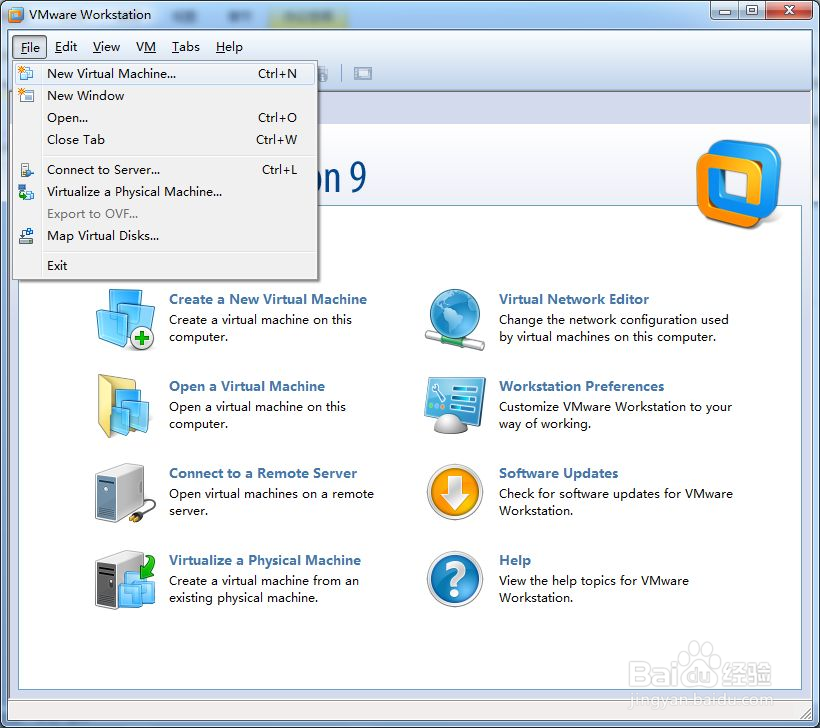Click the Map Virtual Disks menu icon
The image size is (820, 728).
pos(26,236)
